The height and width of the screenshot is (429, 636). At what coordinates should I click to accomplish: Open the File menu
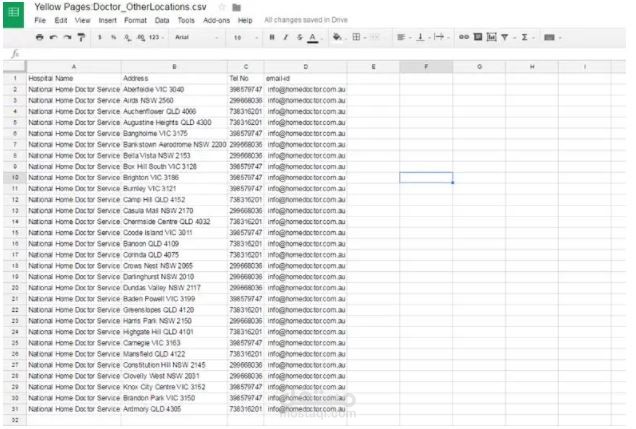point(40,20)
